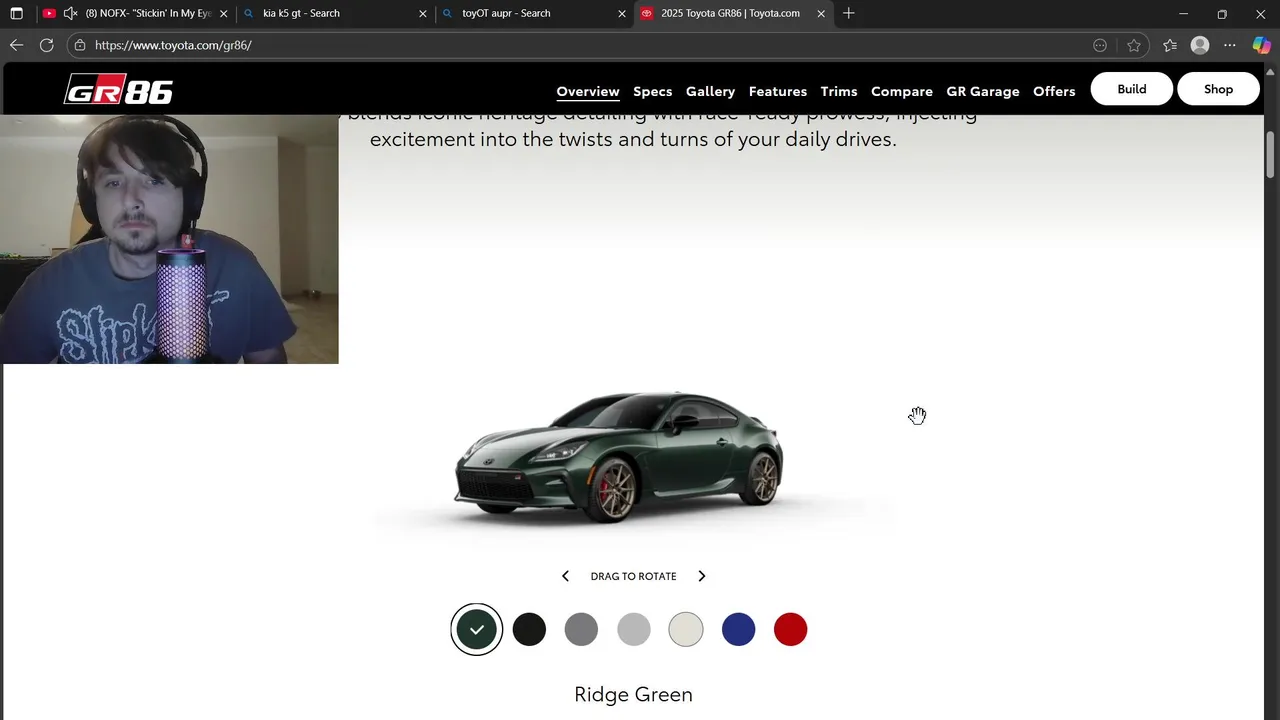1280x720 pixels.
Task: Minimize the browser window
Action: [x=1183, y=13]
